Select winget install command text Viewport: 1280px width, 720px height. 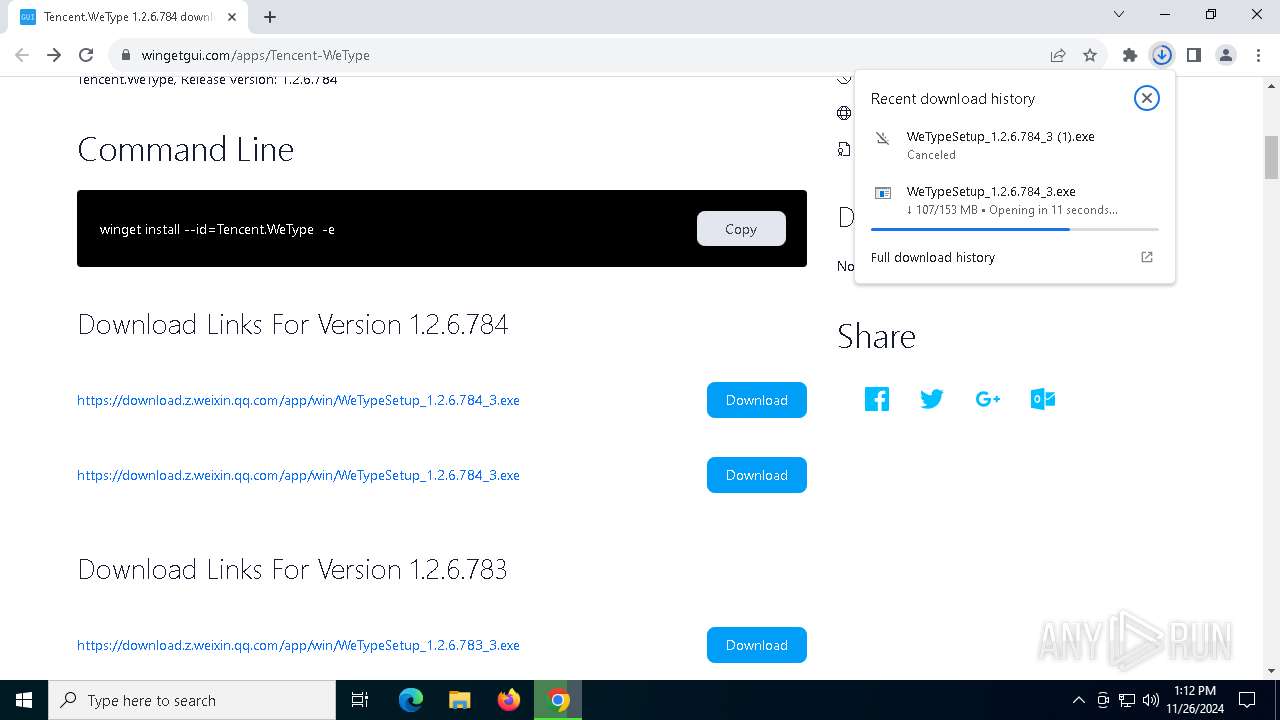point(217,229)
